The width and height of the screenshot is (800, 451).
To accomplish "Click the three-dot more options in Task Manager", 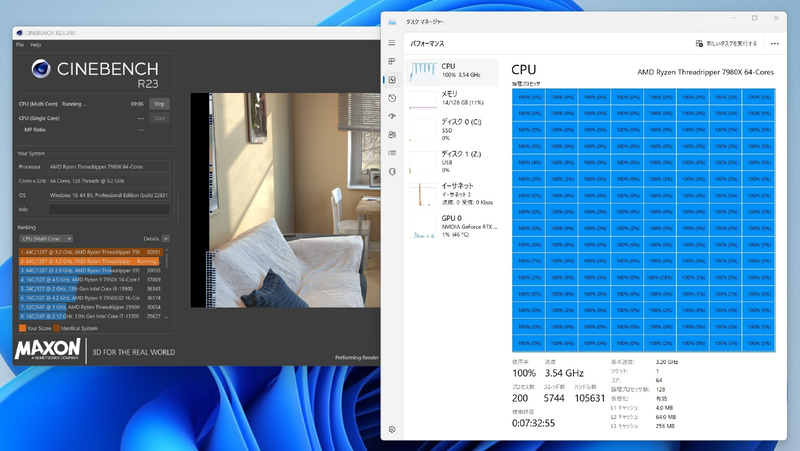I will [x=774, y=43].
